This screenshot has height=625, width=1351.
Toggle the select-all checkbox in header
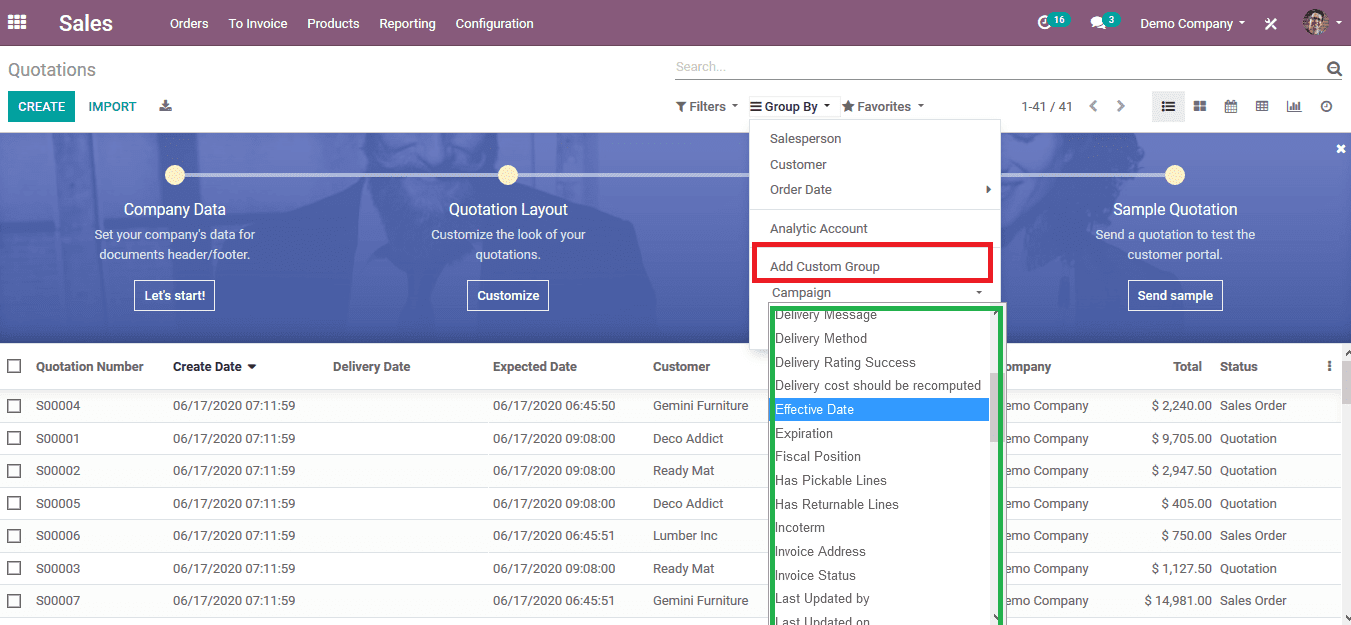(14, 366)
